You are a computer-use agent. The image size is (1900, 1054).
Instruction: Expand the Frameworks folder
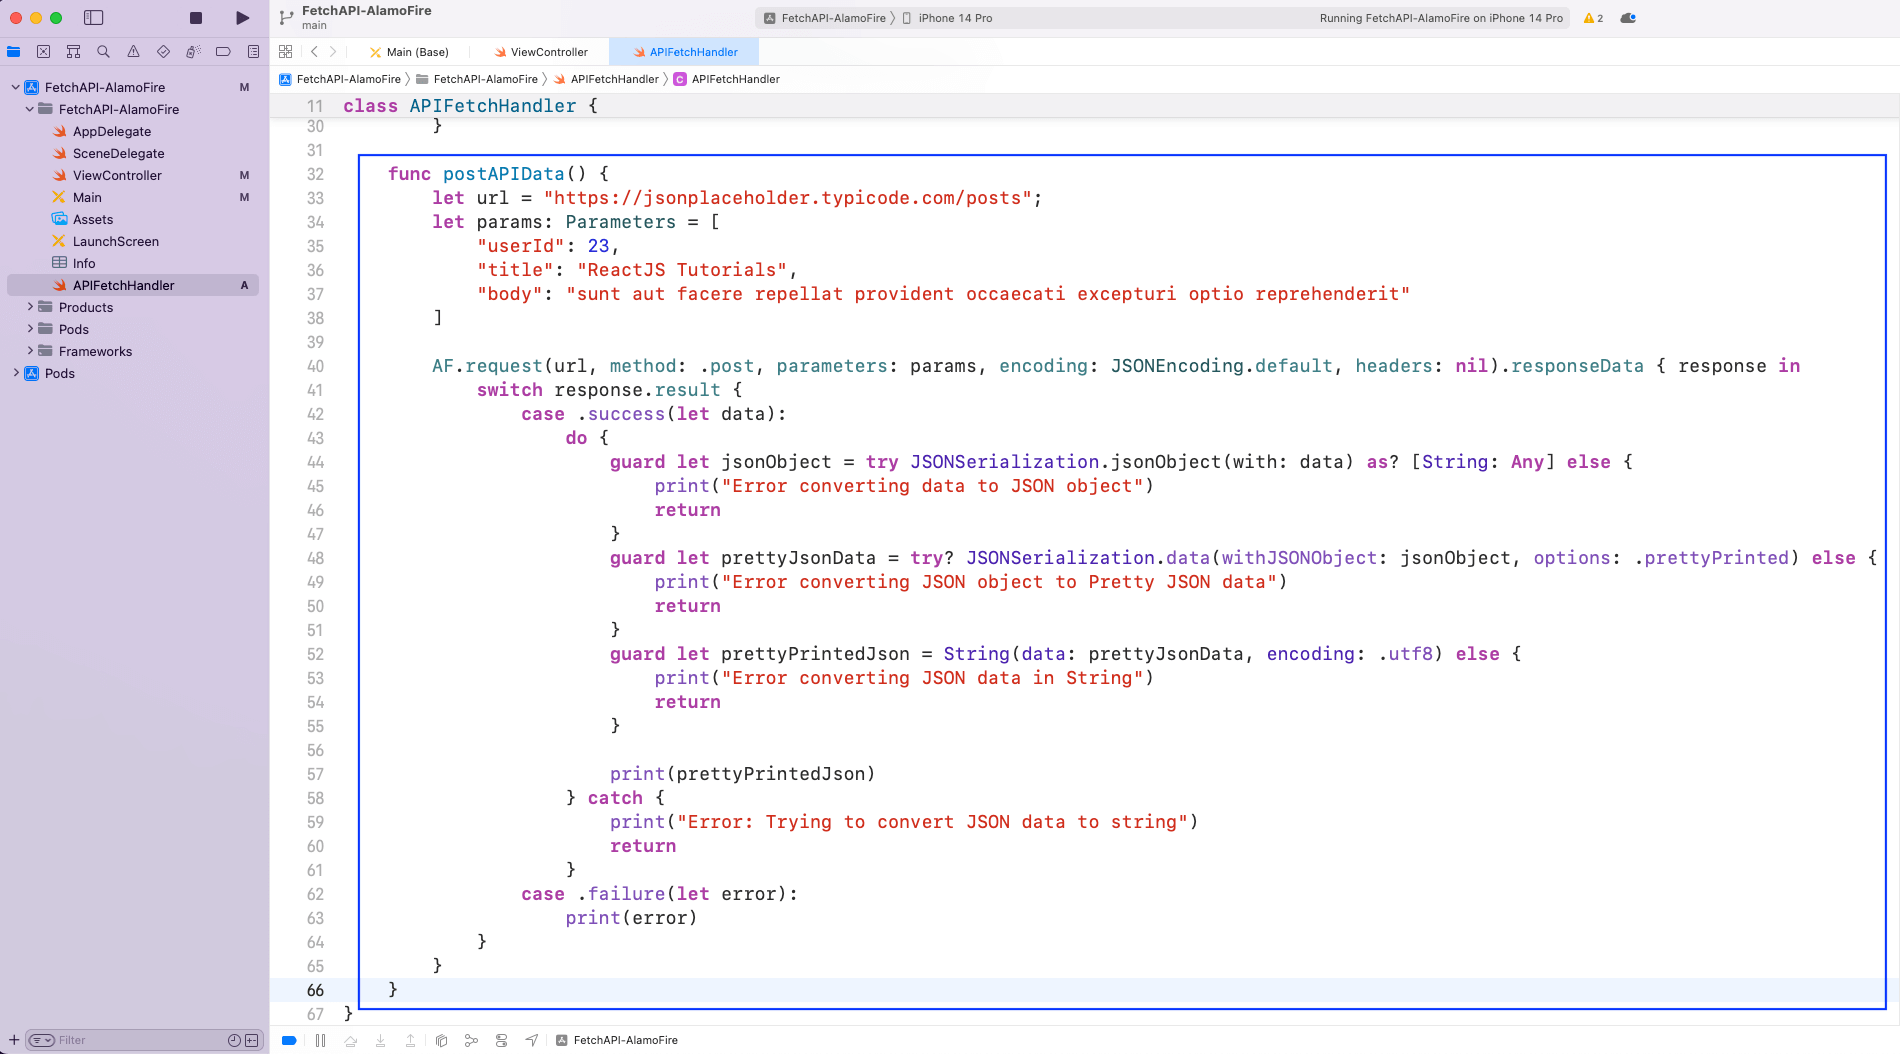click(30, 351)
